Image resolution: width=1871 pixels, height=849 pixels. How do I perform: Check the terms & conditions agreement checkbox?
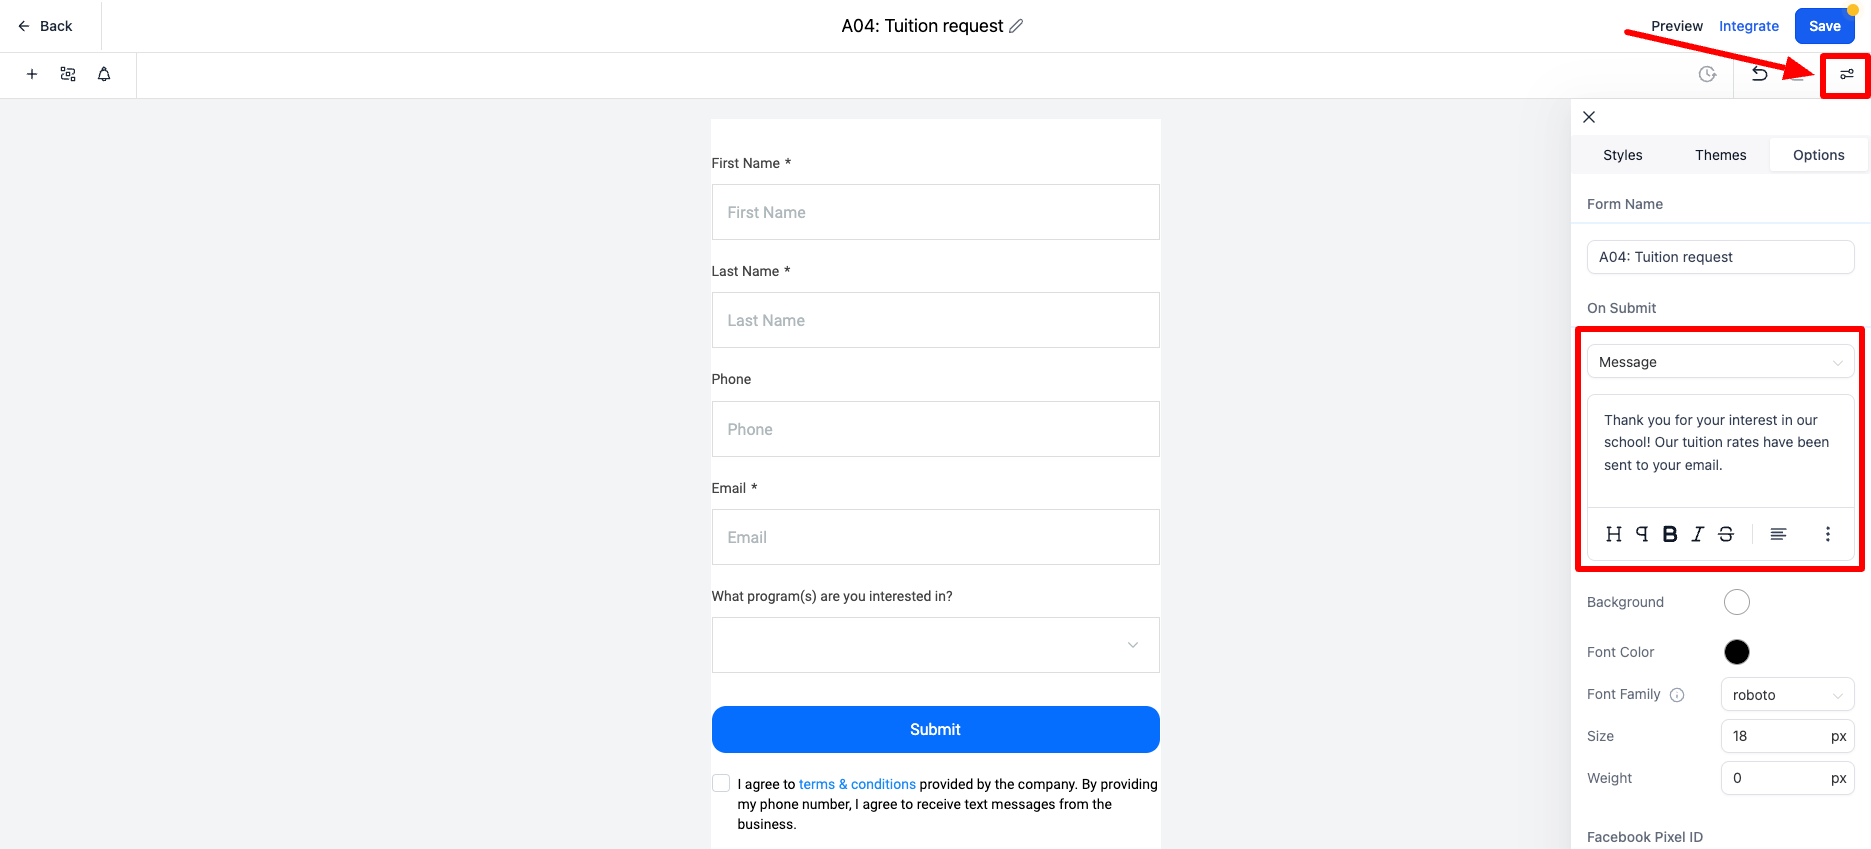(x=721, y=783)
